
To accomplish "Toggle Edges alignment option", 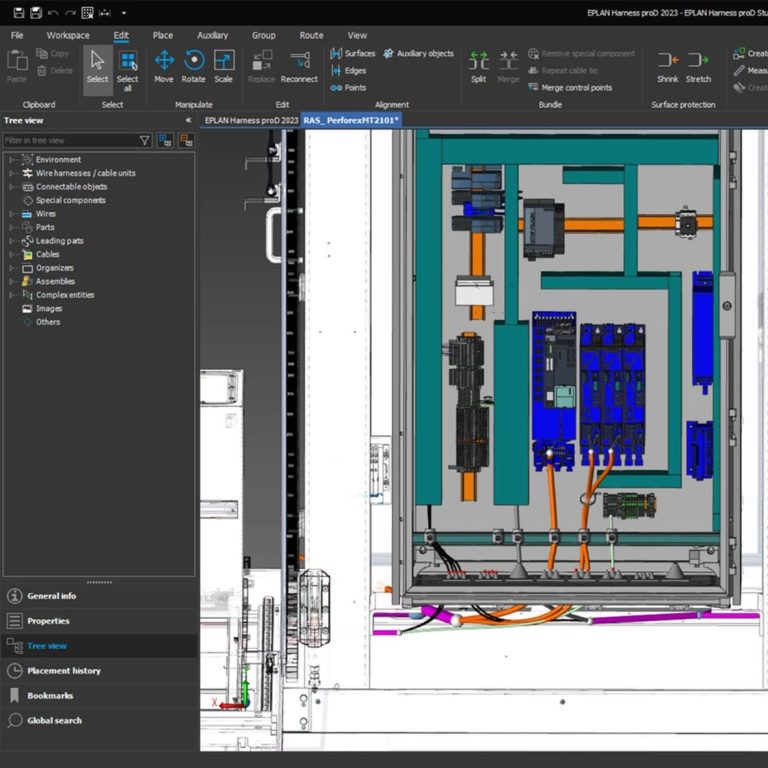I will (x=347, y=71).
